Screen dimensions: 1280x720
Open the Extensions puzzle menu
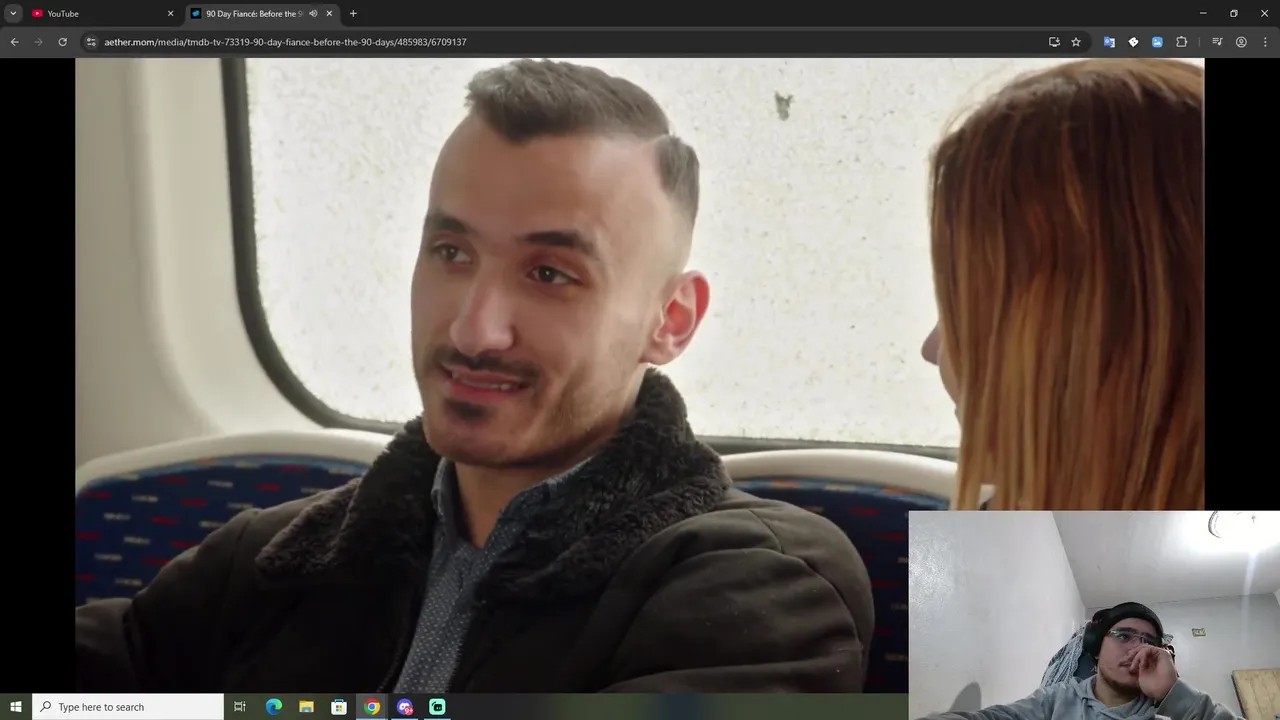click(1181, 42)
